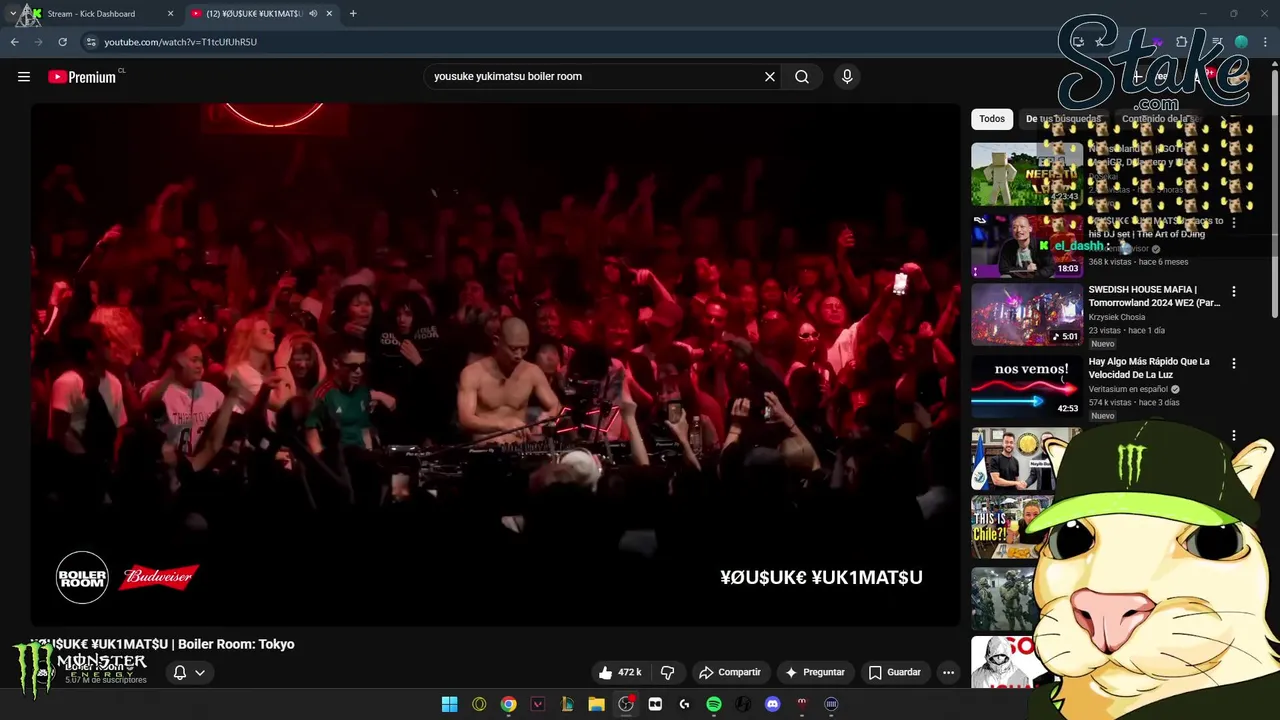Go back one page in Chrome

pos(15,42)
